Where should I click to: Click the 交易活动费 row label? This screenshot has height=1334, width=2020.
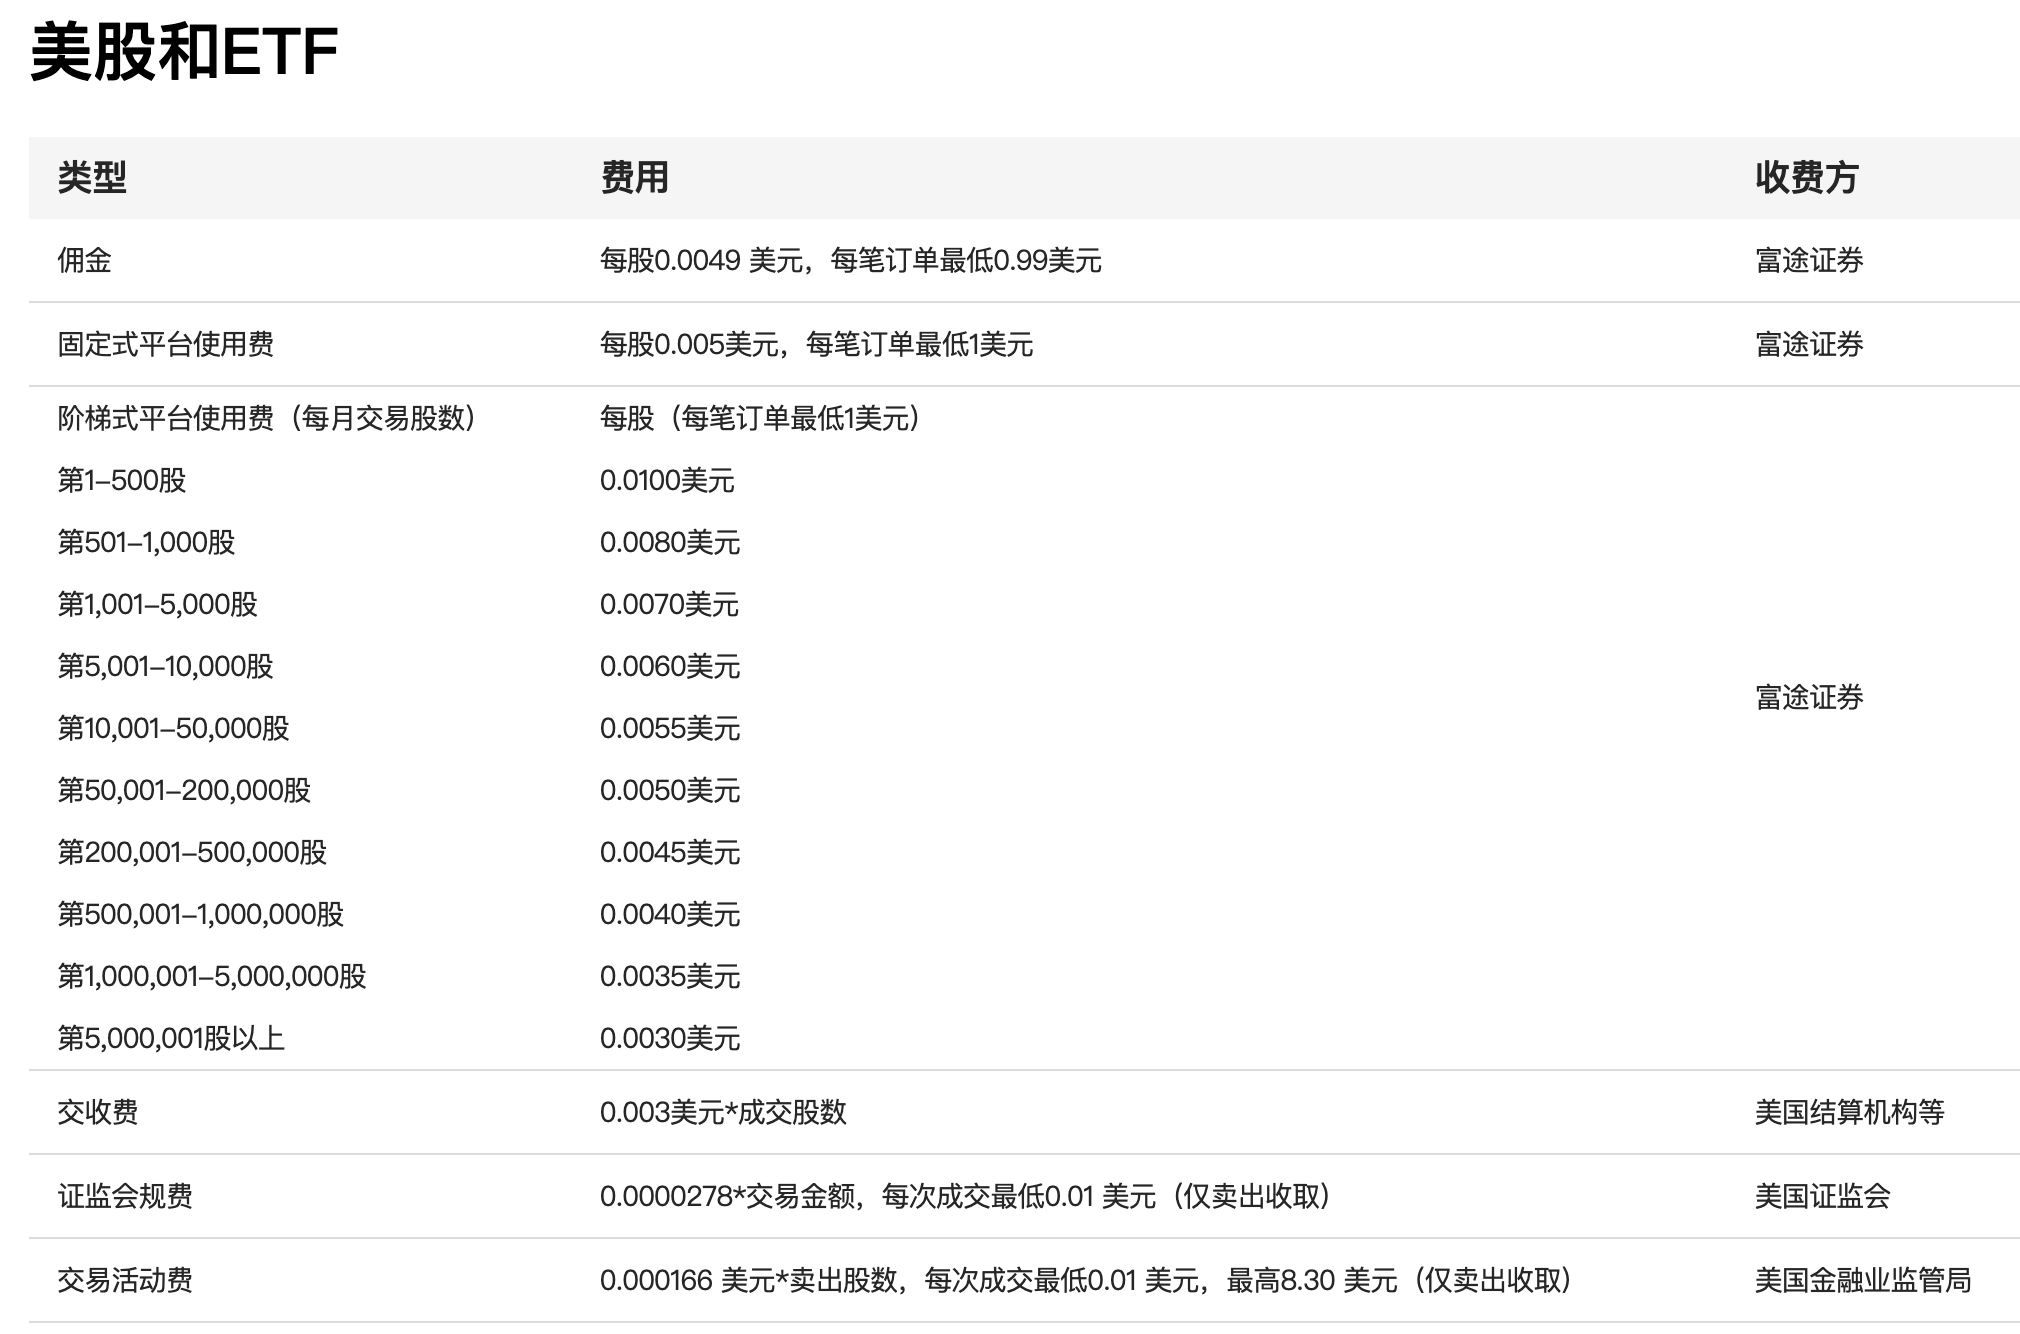tap(124, 1281)
